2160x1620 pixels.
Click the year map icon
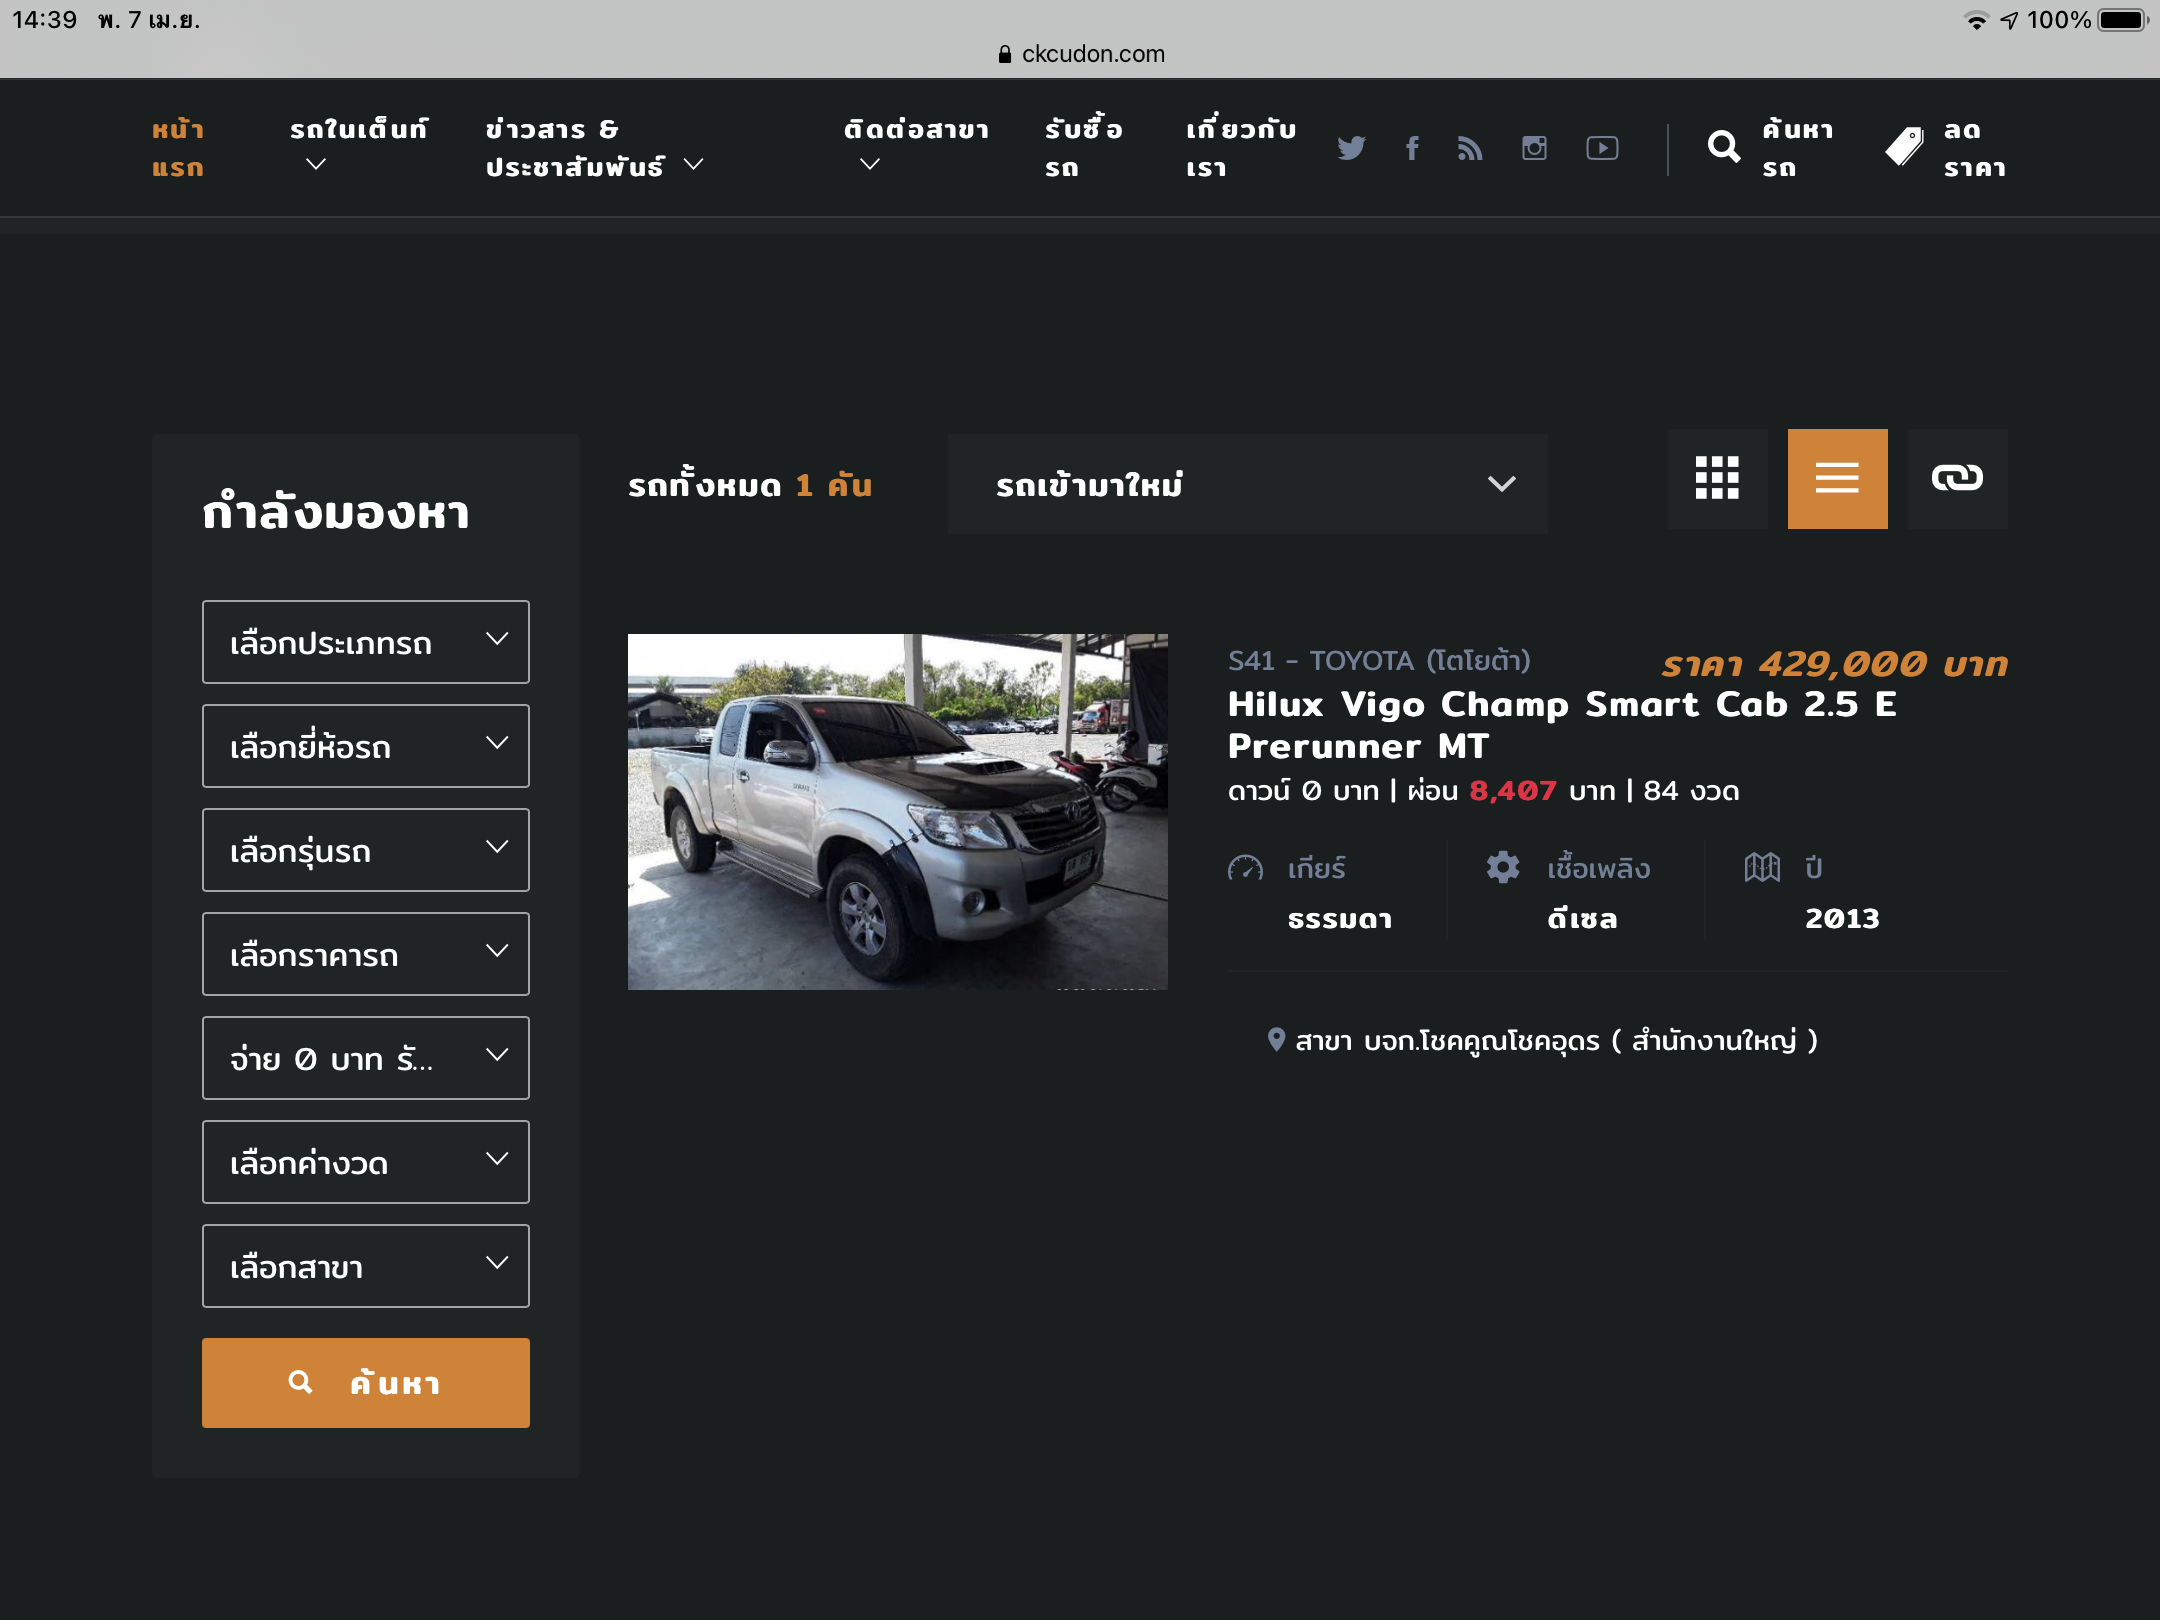pos(1762,867)
